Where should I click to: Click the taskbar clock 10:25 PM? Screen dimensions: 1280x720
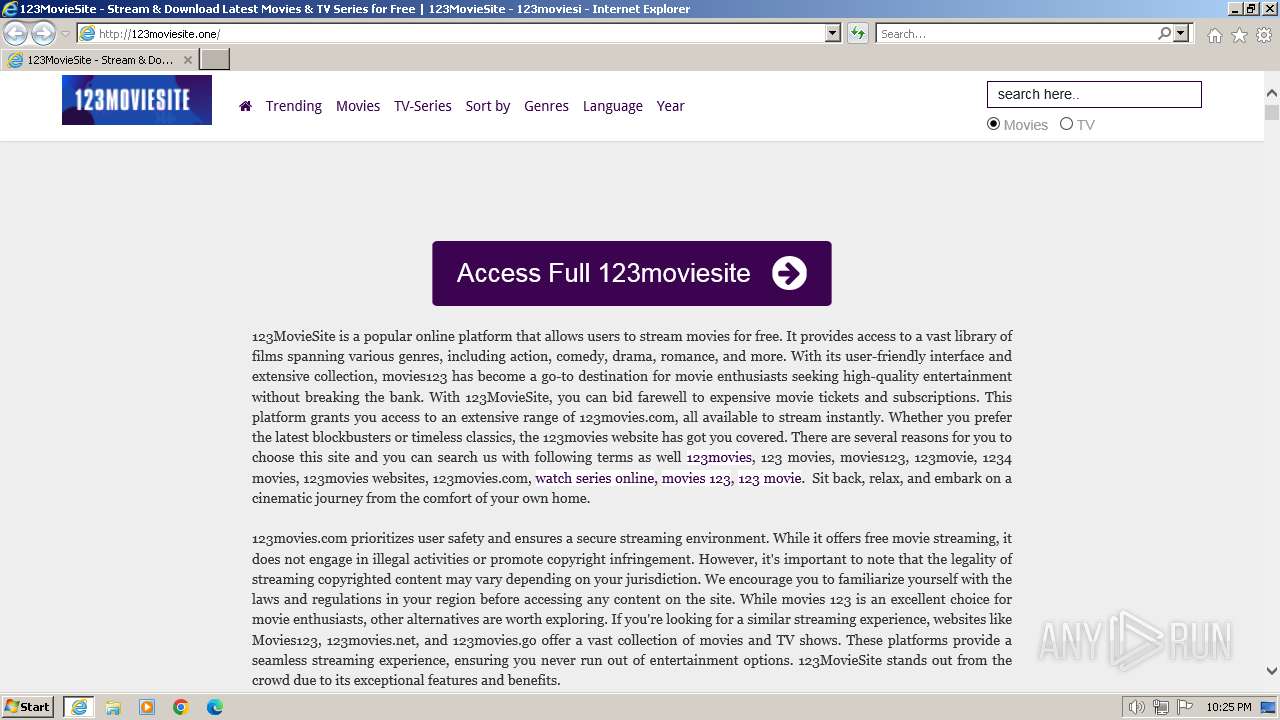click(1229, 707)
